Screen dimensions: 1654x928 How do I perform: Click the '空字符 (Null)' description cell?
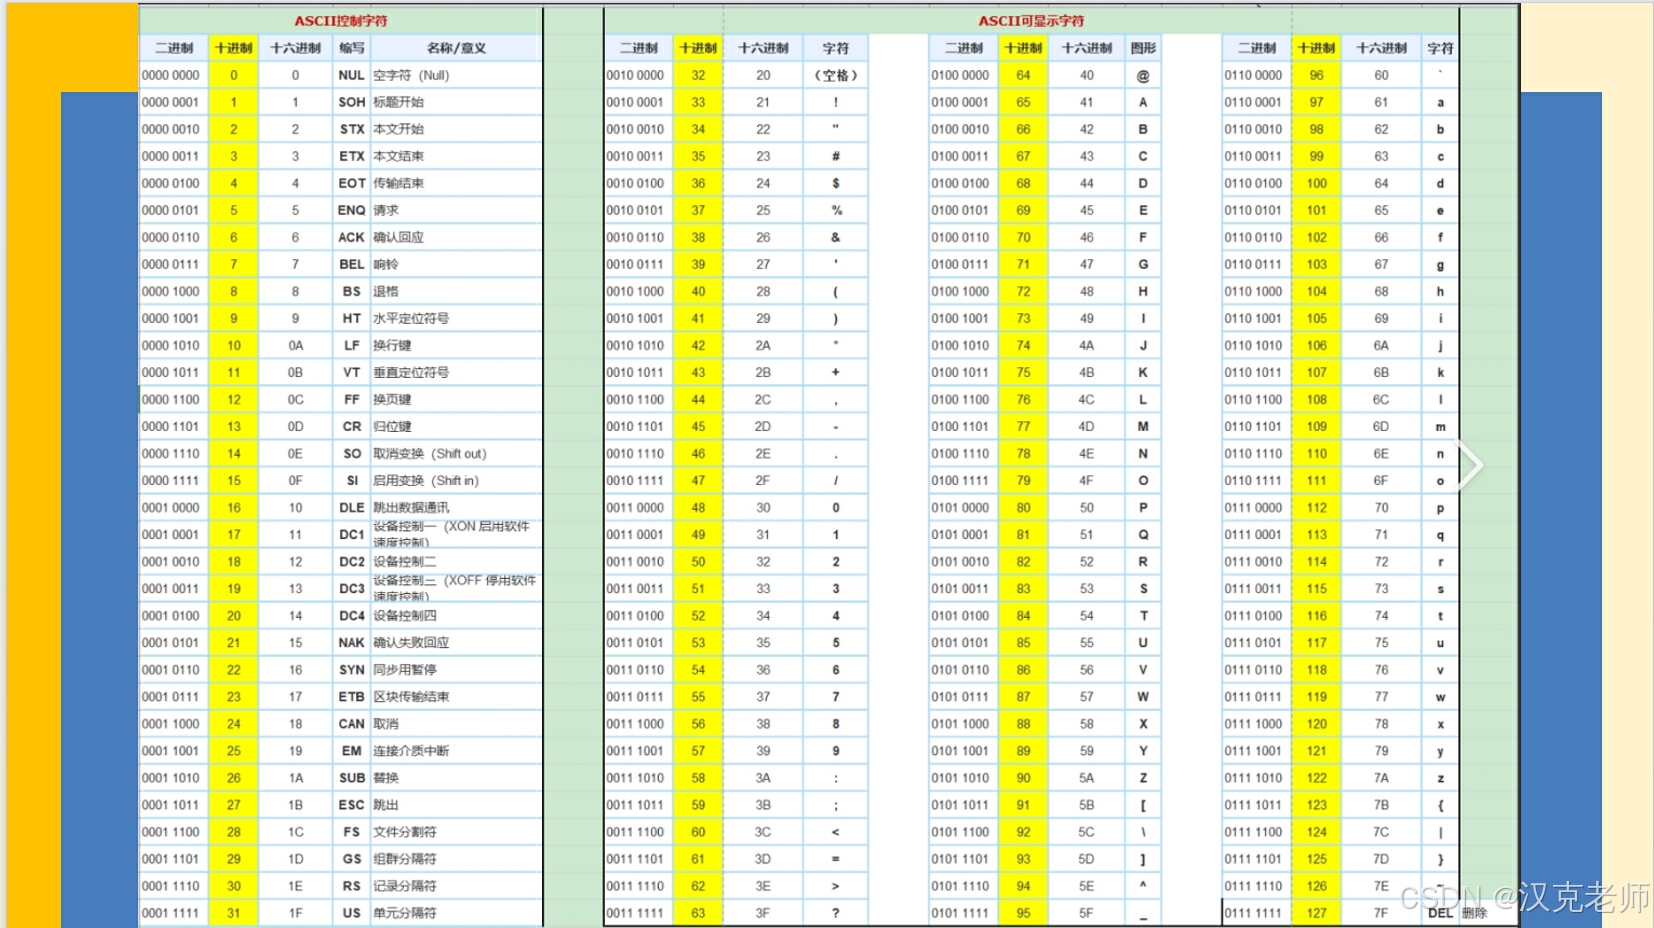click(456, 75)
